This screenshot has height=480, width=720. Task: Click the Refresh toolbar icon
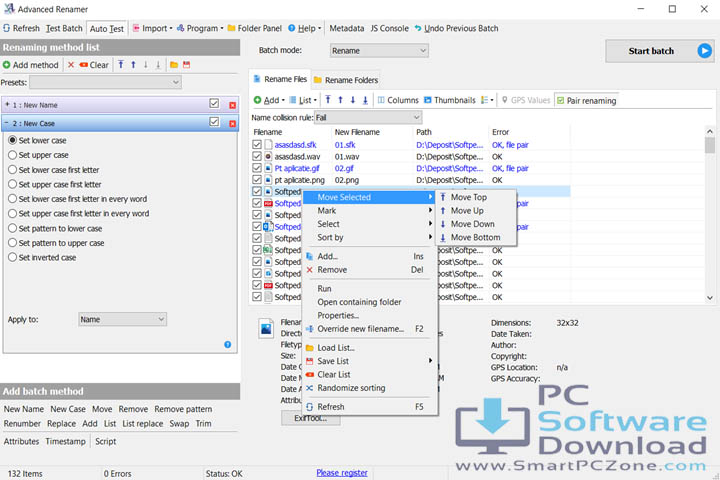click(x=6, y=28)
